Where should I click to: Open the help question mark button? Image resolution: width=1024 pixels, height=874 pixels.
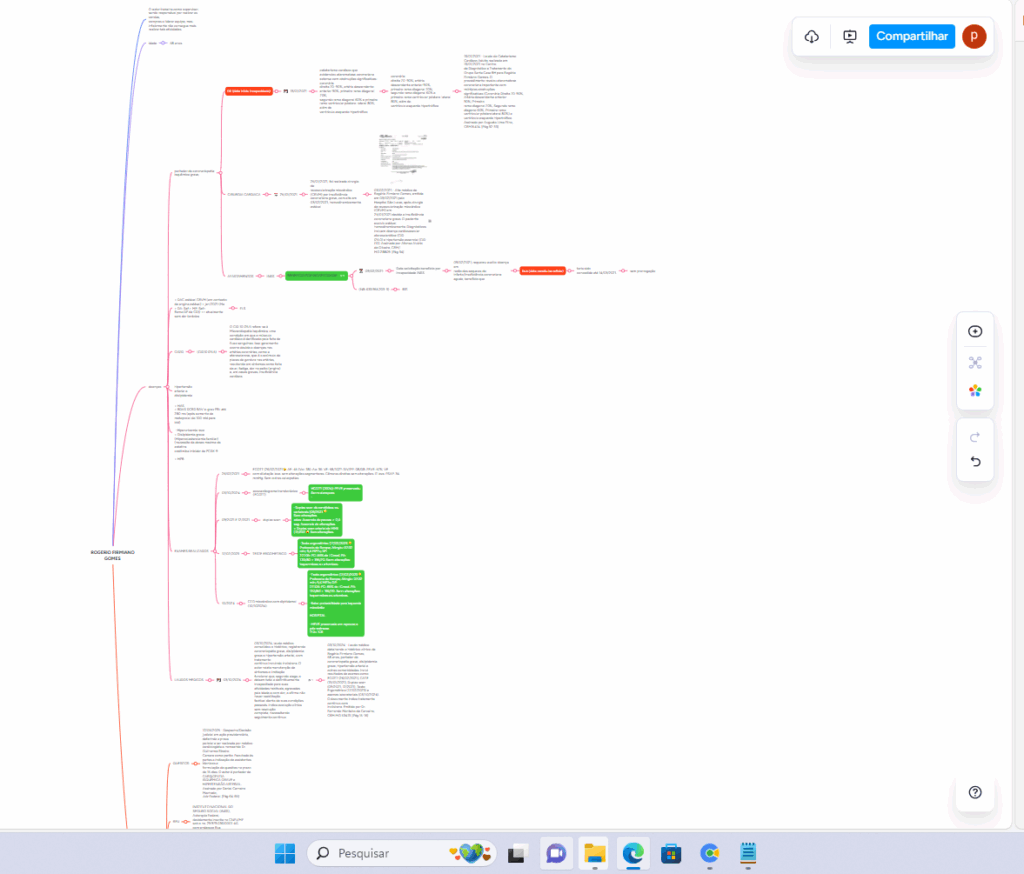(975, 792)
